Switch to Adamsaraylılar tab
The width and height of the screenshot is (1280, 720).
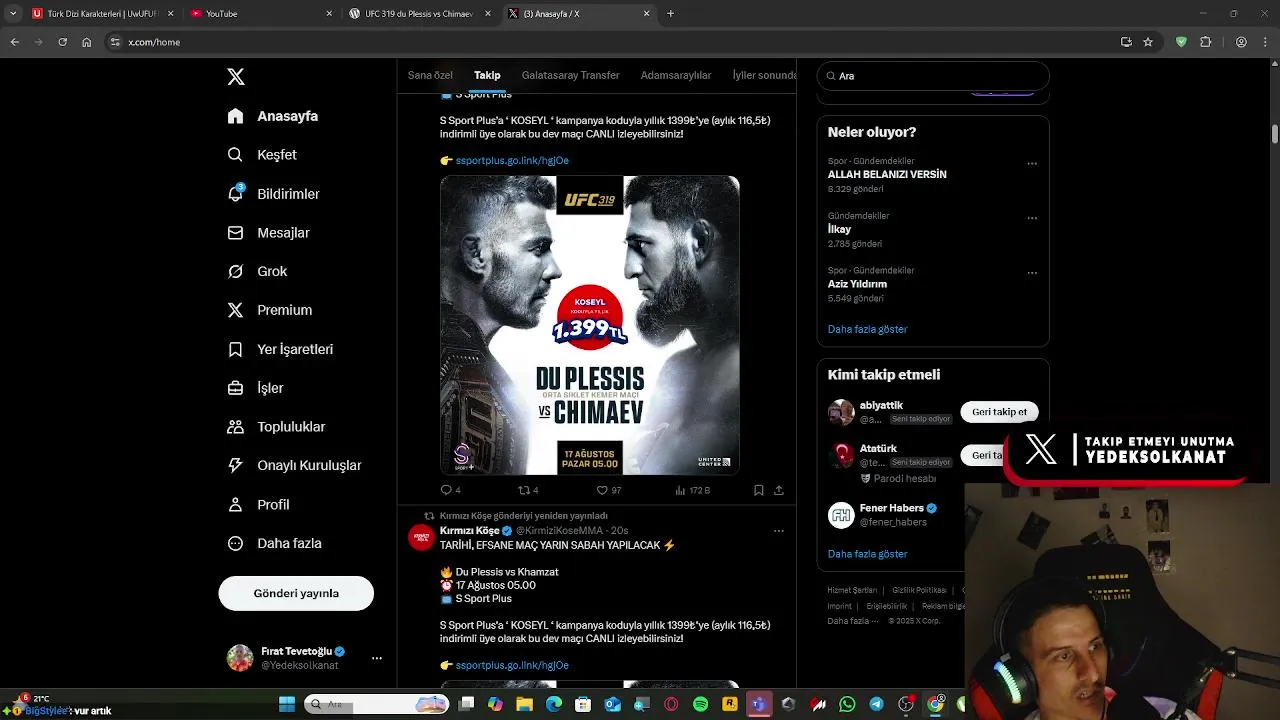click(676, 75)
